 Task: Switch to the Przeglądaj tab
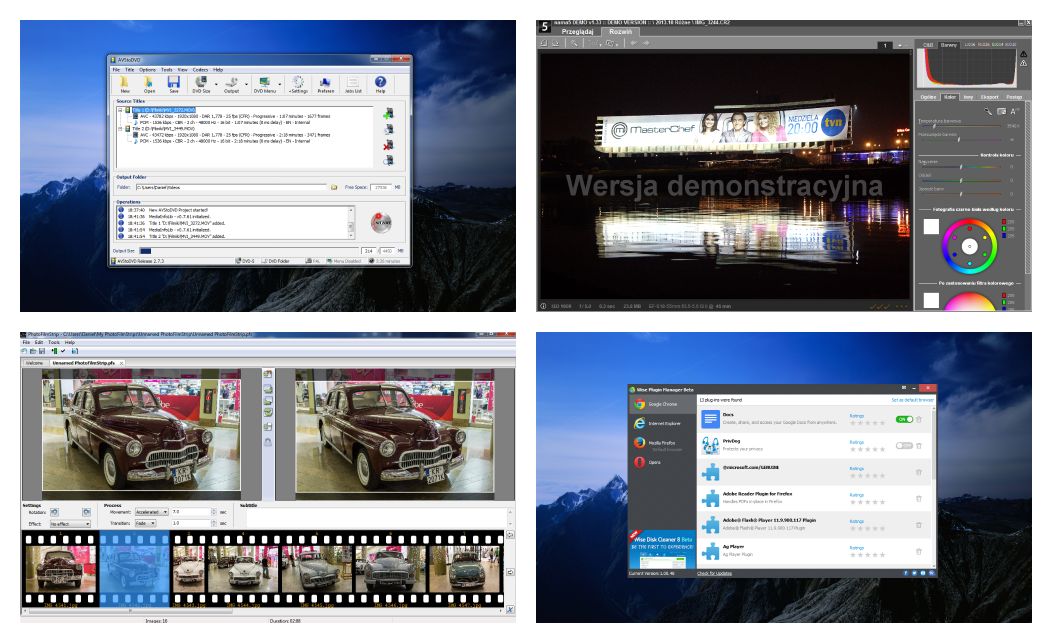point(580,31)
